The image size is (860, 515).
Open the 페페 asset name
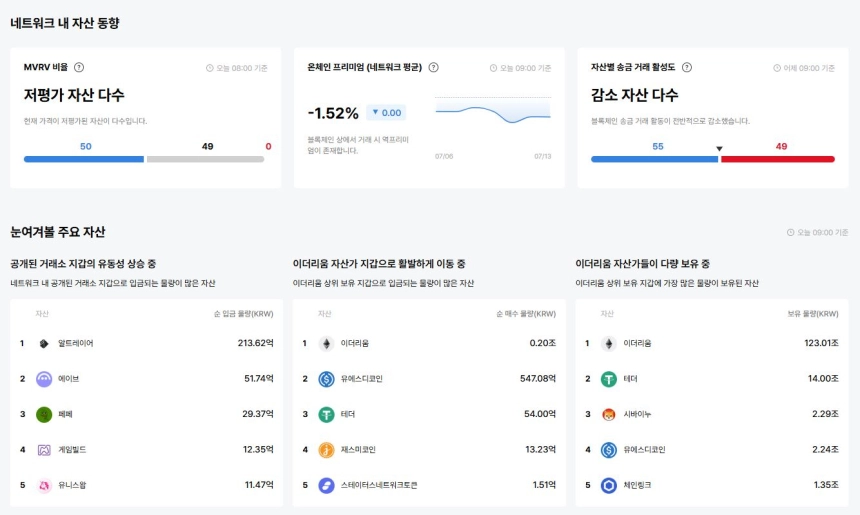coord(65,414)
